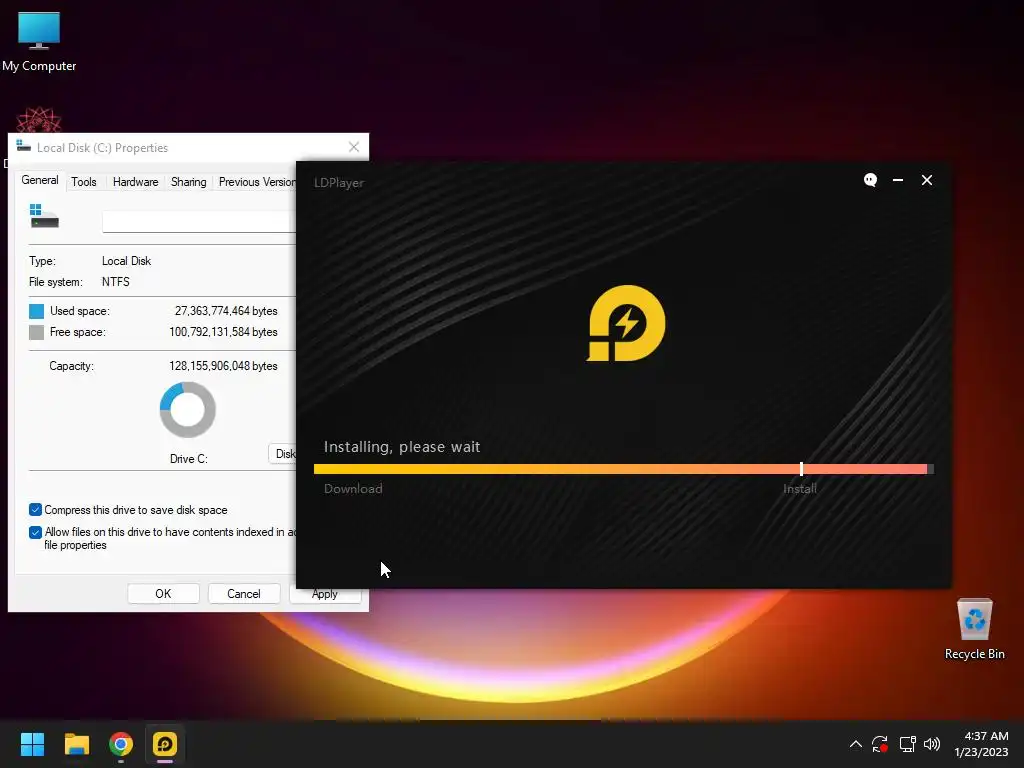
Task: Click the sync update tray icon
Action: tap(880, 744)
